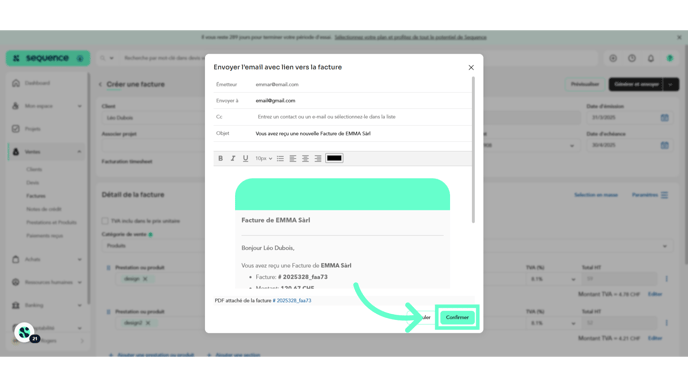This screenshot has width=688, height=387.
Task: Open Devis under Ventes
Action: tap(32, 183)
